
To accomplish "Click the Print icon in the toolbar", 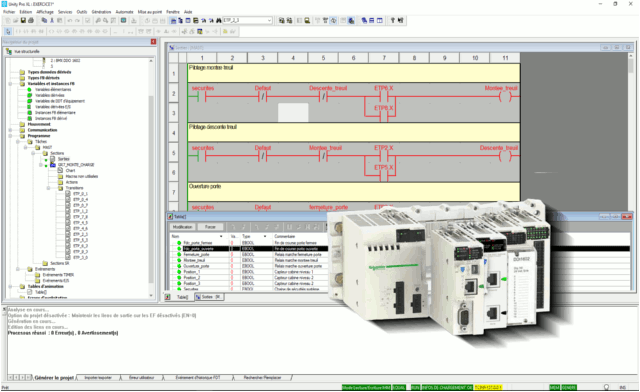I will click(x=31, y=20).
